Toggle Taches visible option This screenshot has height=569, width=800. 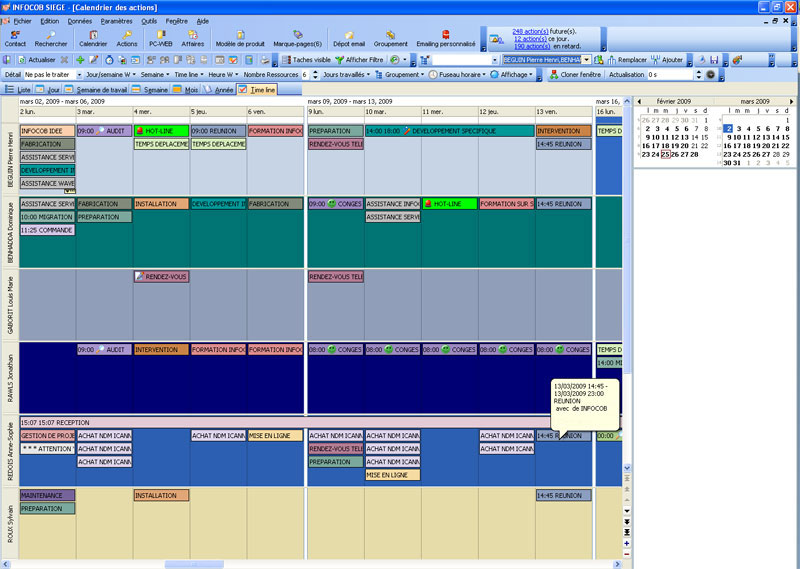(305, 60)
